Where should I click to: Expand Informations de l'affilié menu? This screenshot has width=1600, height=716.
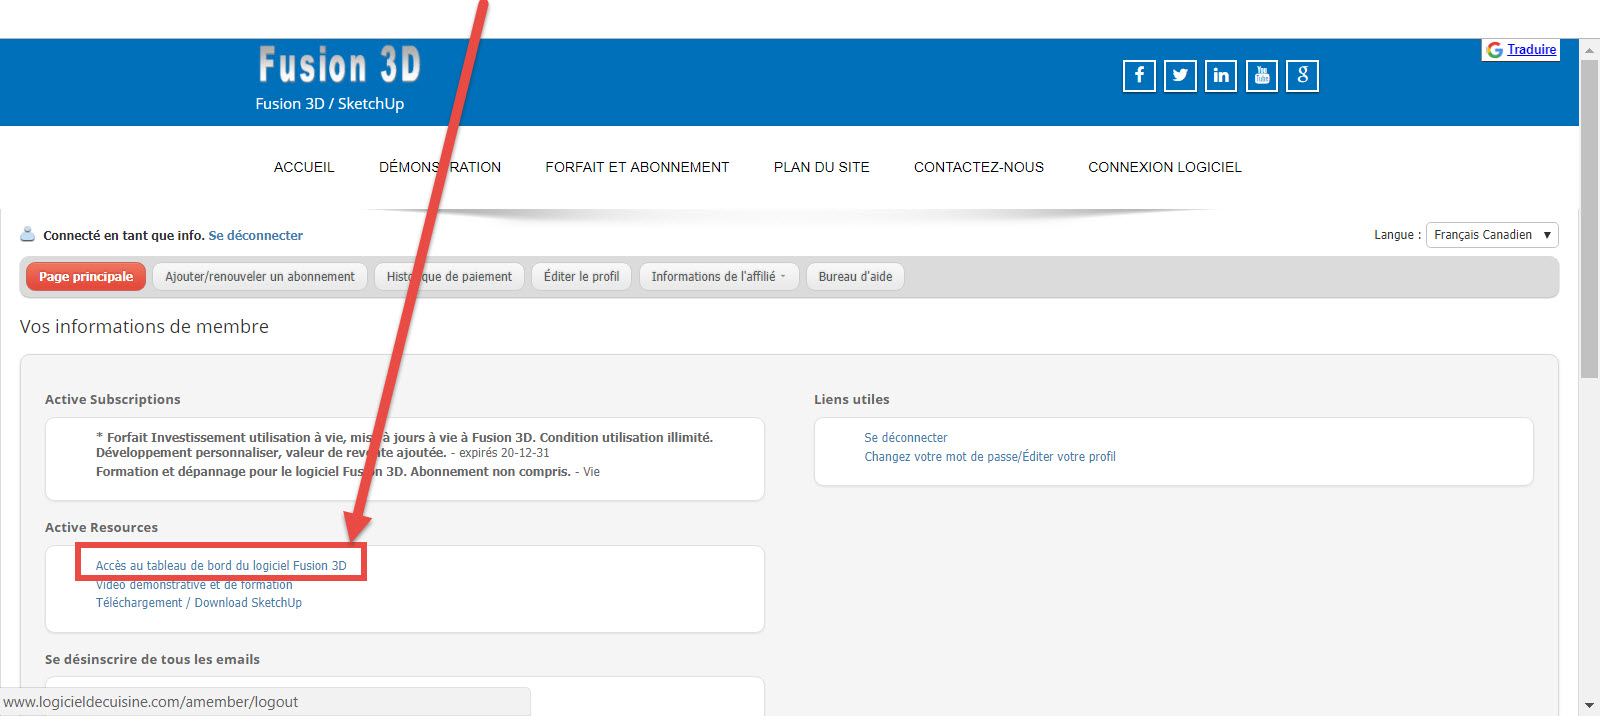[718, 277]
